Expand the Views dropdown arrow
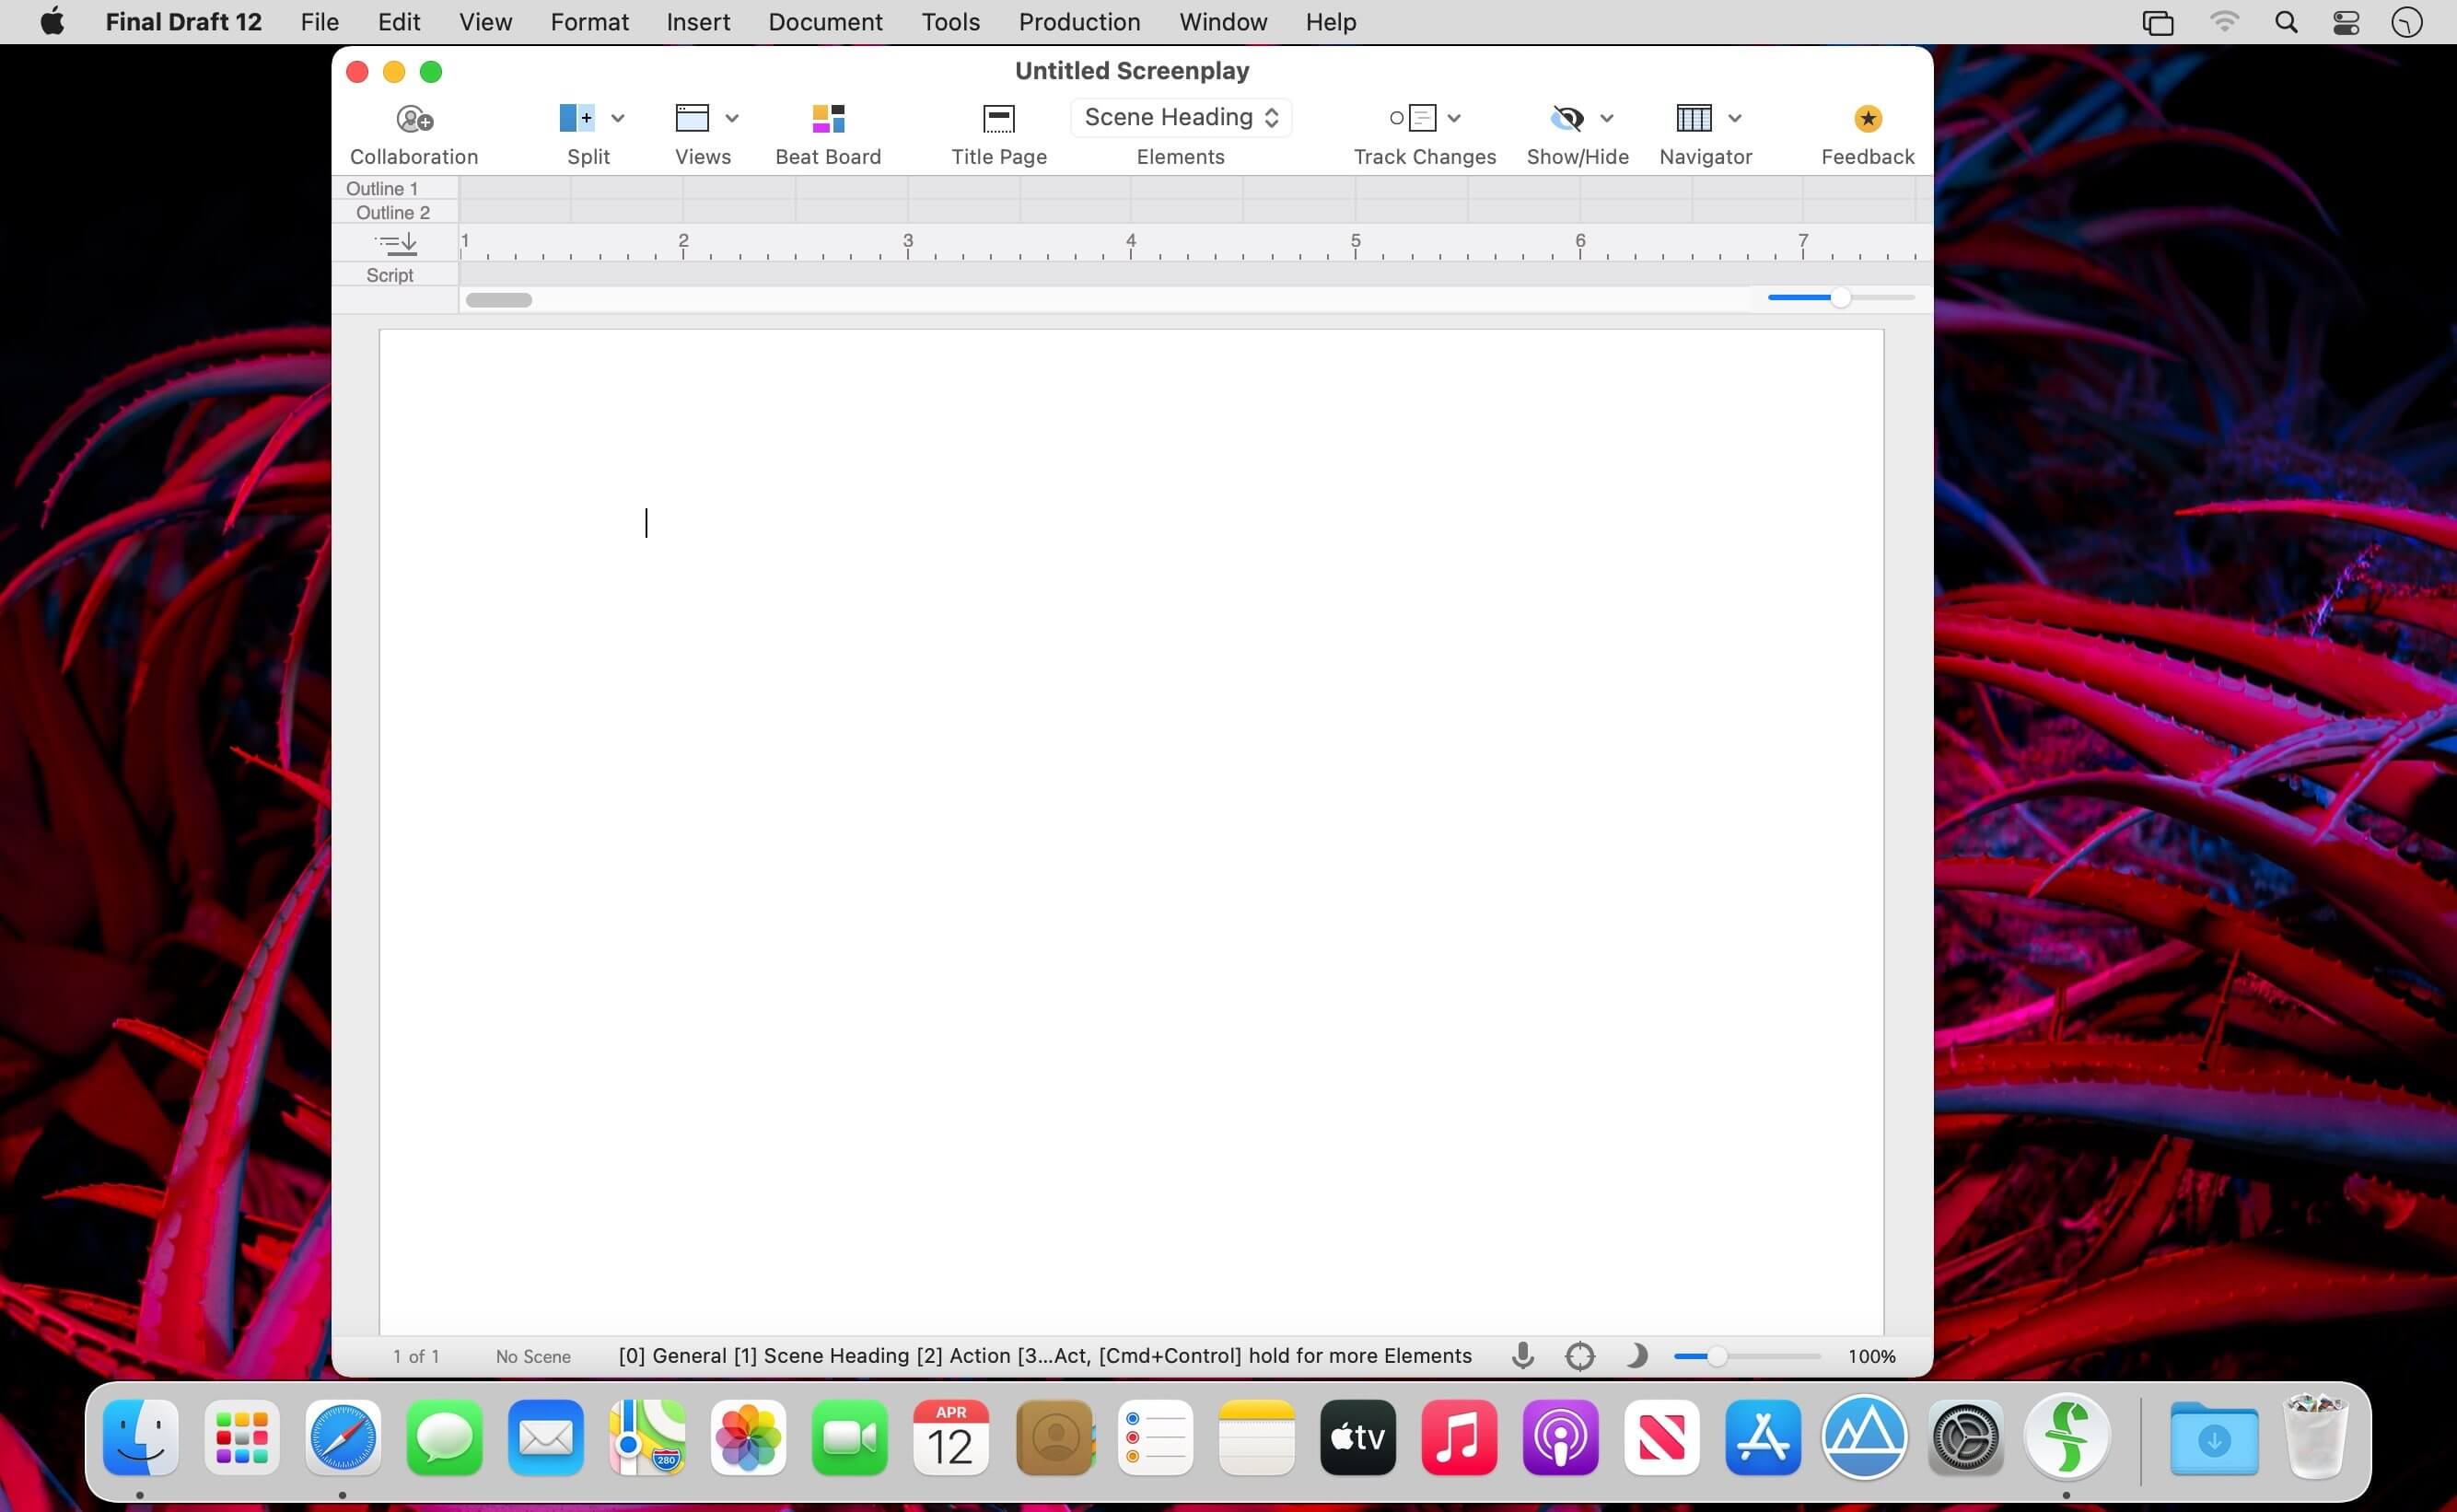The height and width of the screenshot is (1512, 2457). pos(732,118)
